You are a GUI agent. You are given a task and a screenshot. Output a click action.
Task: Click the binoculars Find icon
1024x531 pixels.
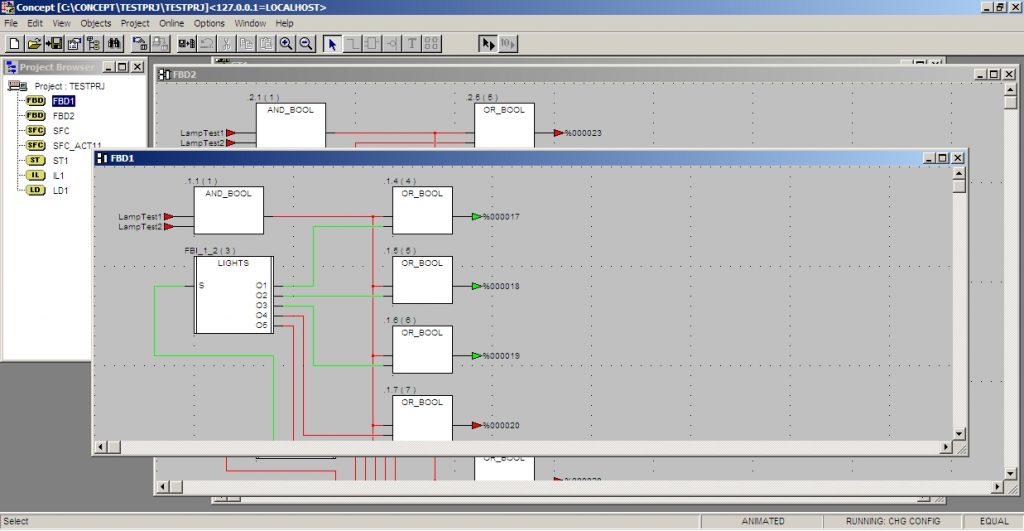(x=114, y=44)
